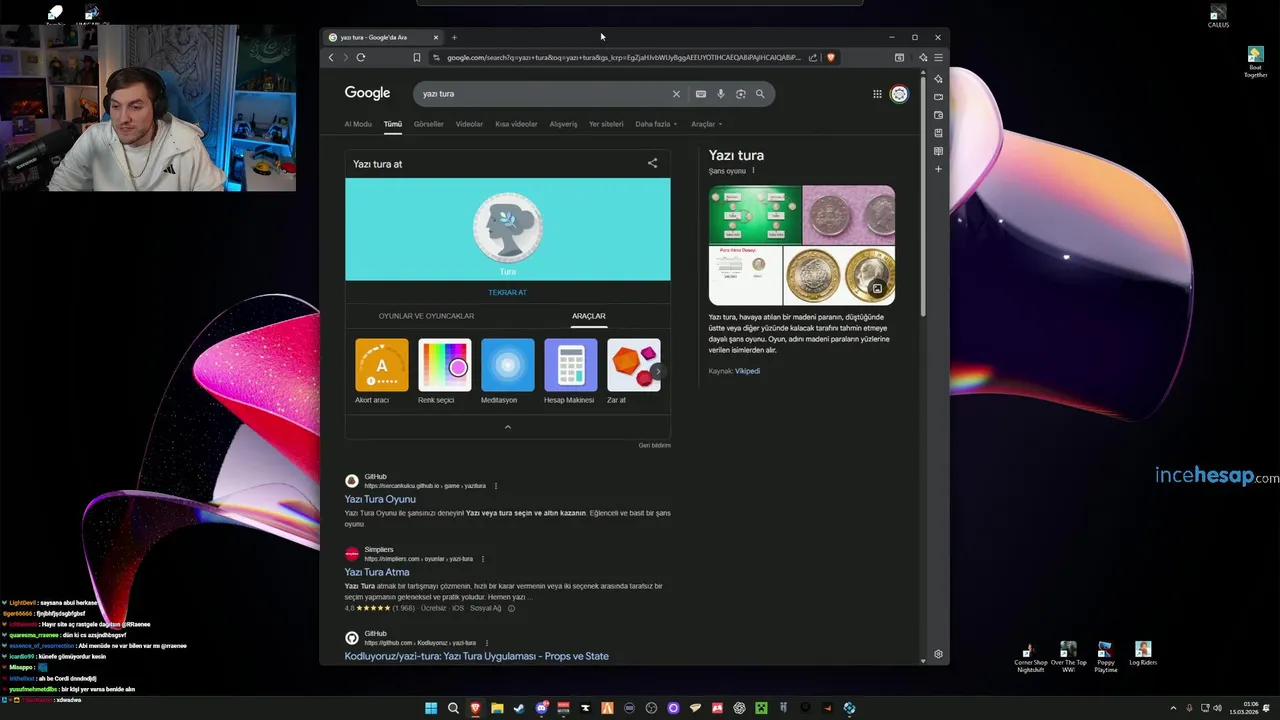Bookmark this page using the bookmark icon
Viewport: 1280px width, 720px height.
pos(417,57)
